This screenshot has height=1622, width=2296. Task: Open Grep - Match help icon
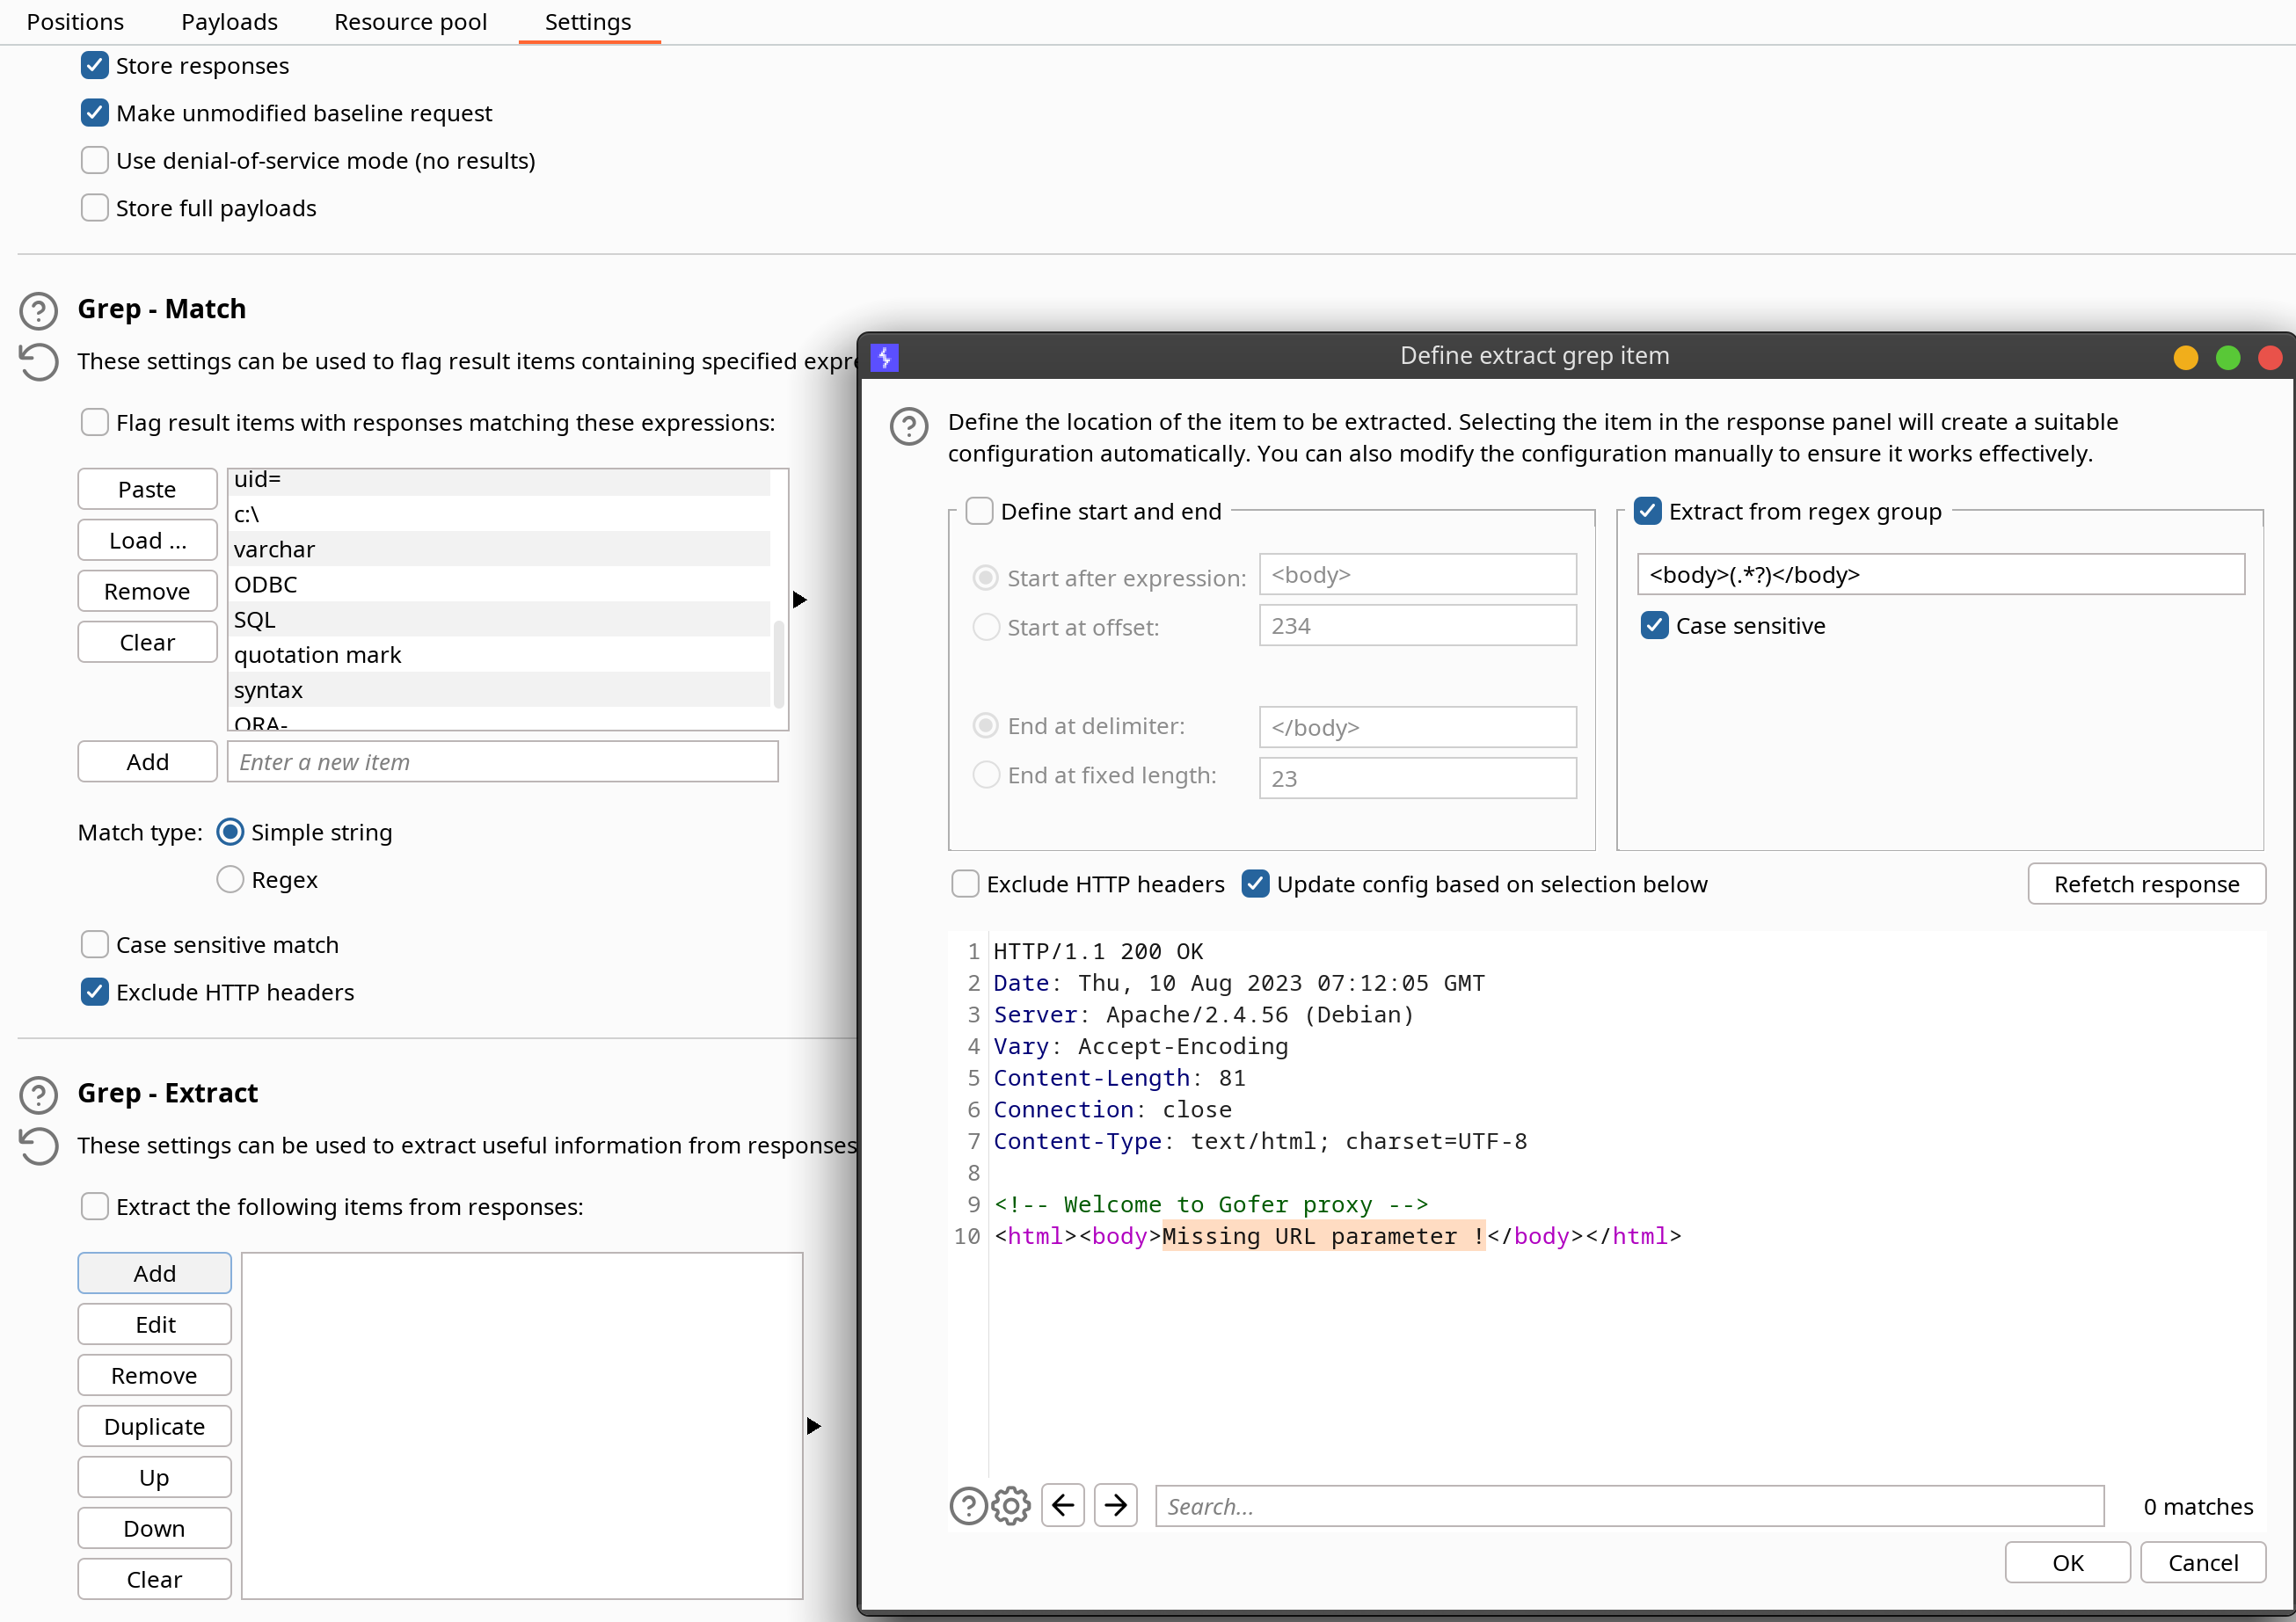tap(38, 310)
